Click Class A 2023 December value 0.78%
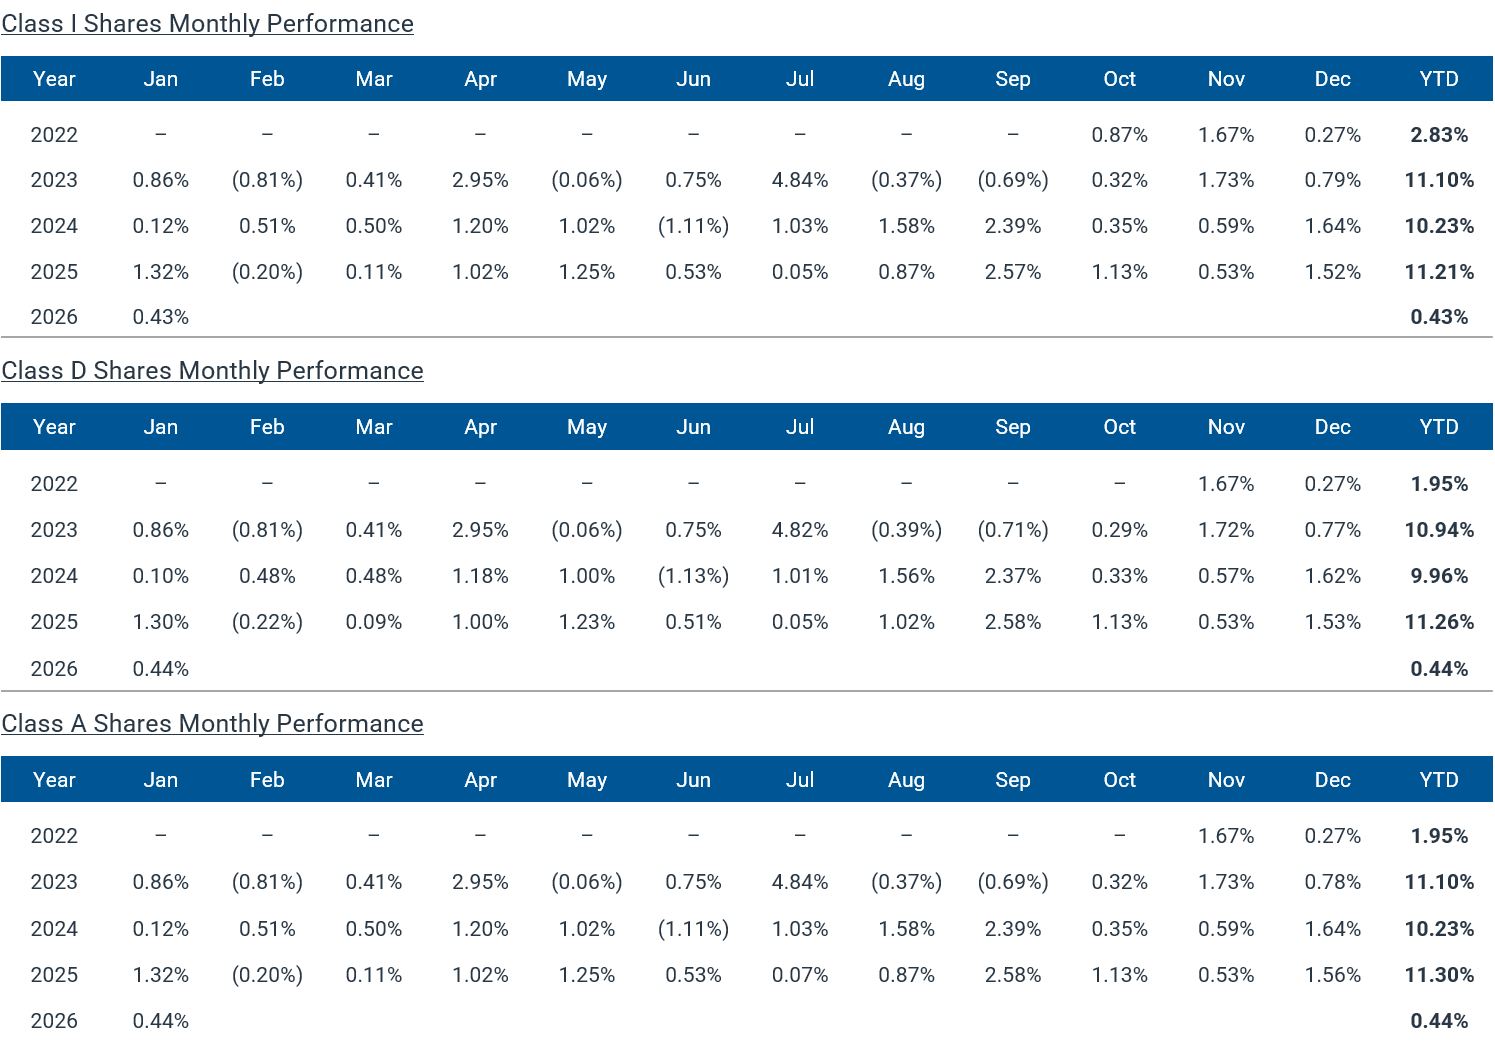 coord(1332,882)
